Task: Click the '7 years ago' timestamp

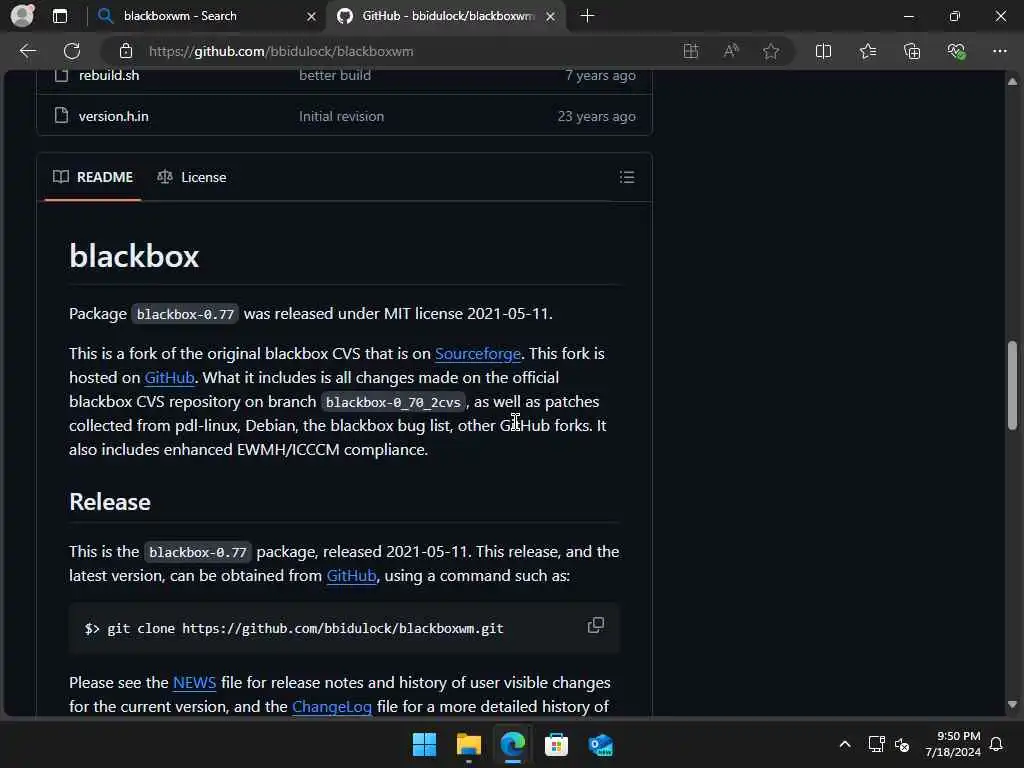Action: point(600,76)
